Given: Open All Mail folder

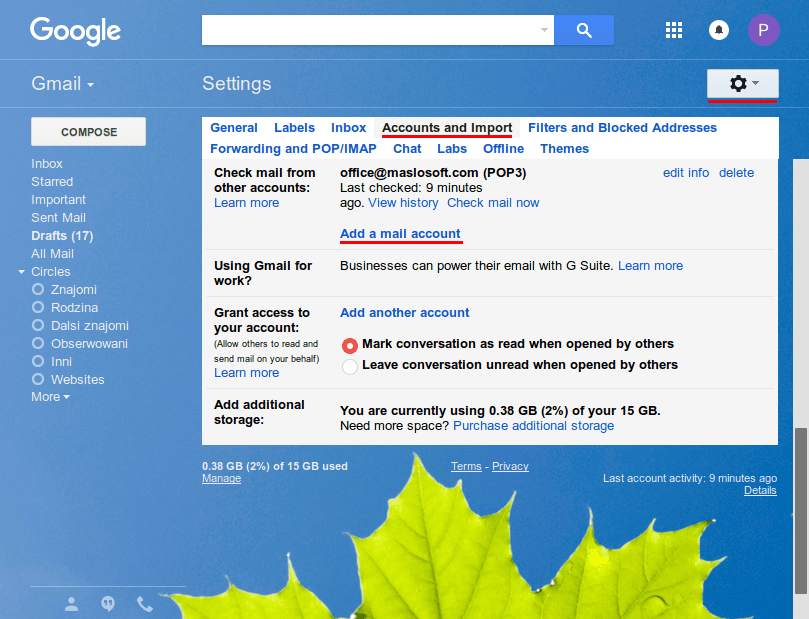Looking at the screenshot, I should tap(53, 254).
